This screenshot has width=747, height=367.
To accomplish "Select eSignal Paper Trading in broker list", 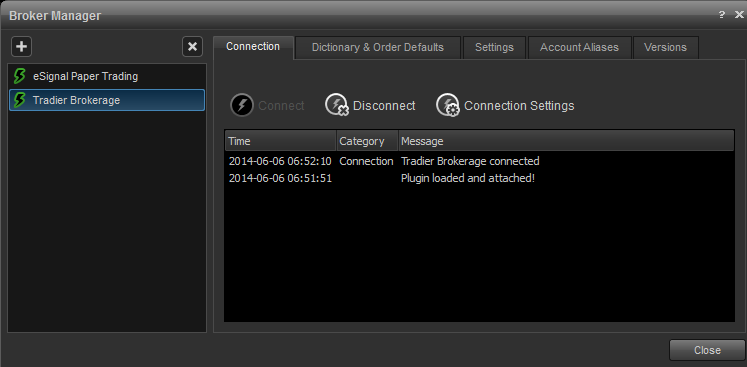I will (x=107, y=76).
